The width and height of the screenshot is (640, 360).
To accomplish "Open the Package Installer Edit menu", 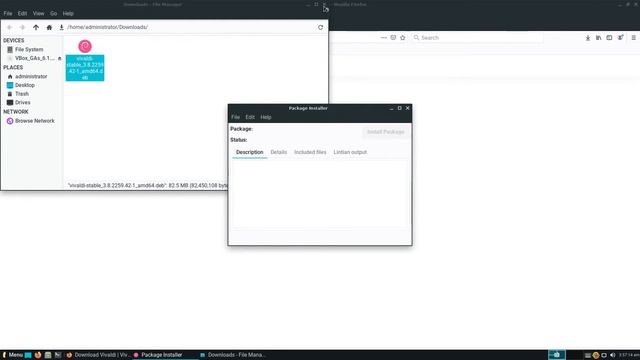I will (x=250, y=117).
